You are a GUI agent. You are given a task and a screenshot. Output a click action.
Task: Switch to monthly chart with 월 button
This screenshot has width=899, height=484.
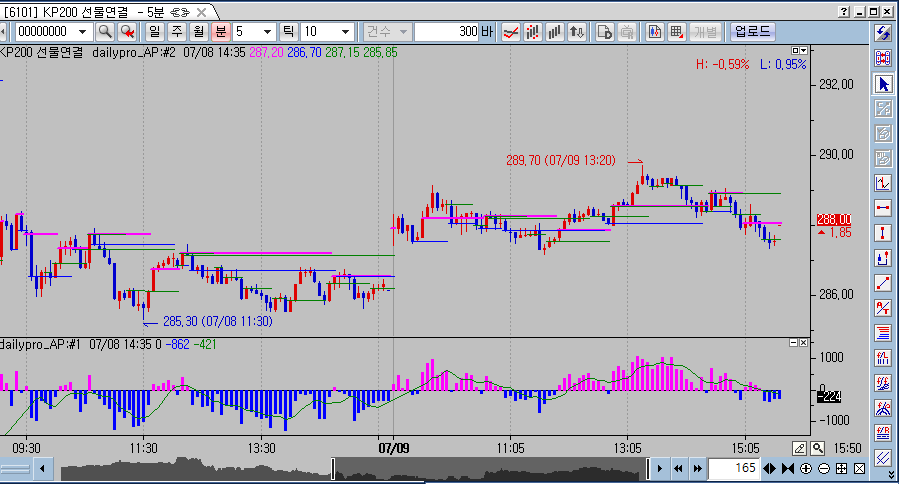[x=198, y=32]
